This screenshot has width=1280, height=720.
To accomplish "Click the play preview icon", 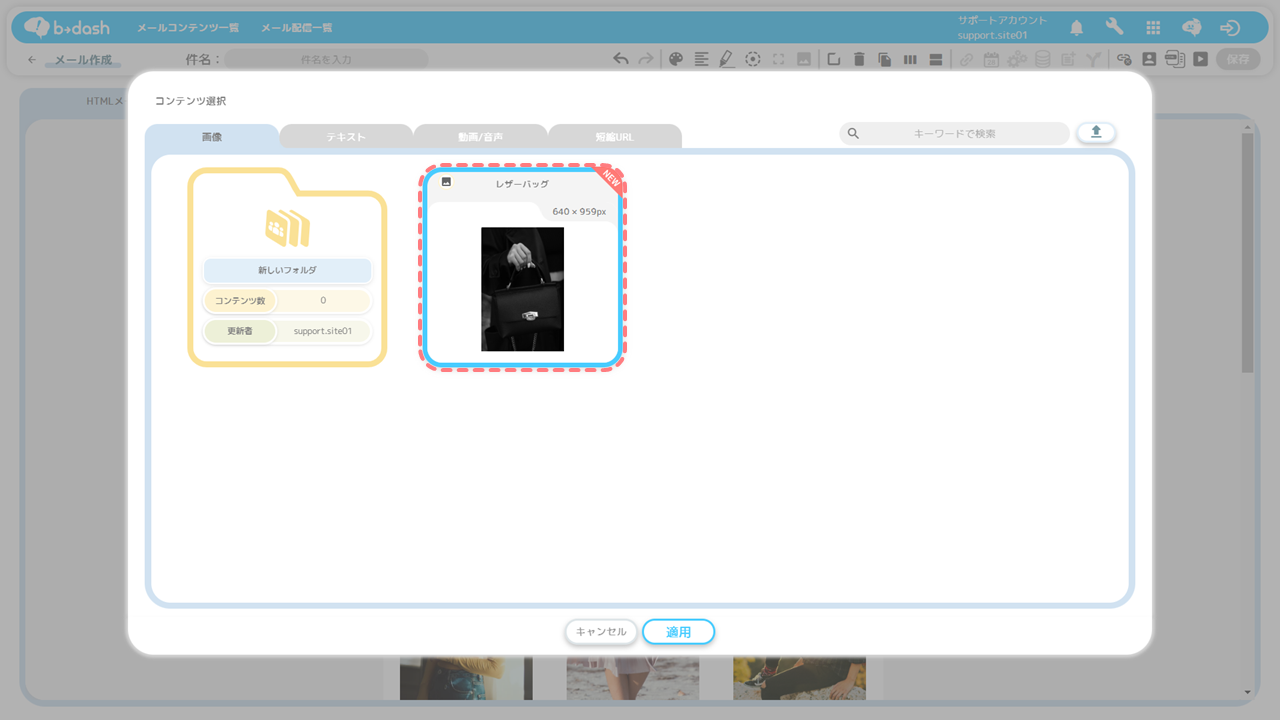I will click(1200, 59).
